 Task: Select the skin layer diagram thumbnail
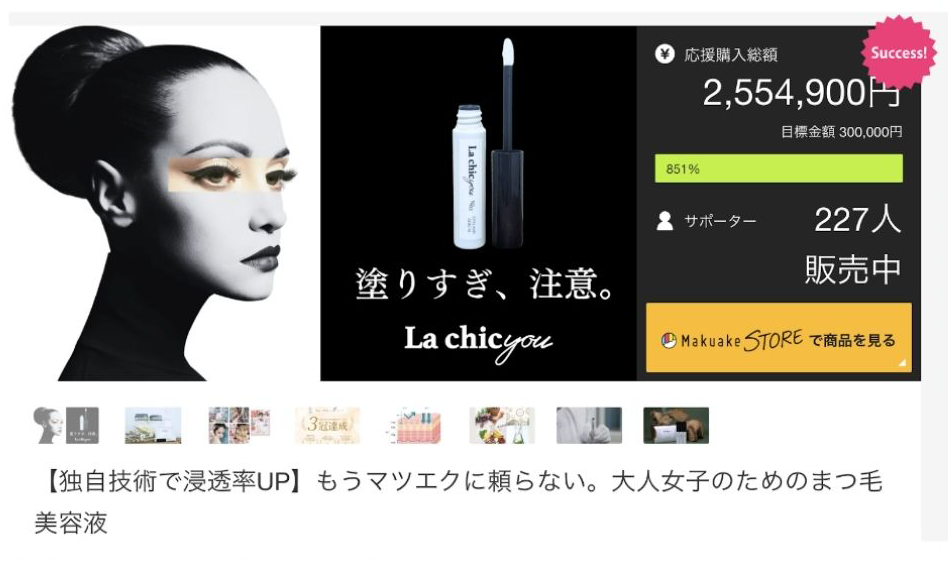(415, 426)
